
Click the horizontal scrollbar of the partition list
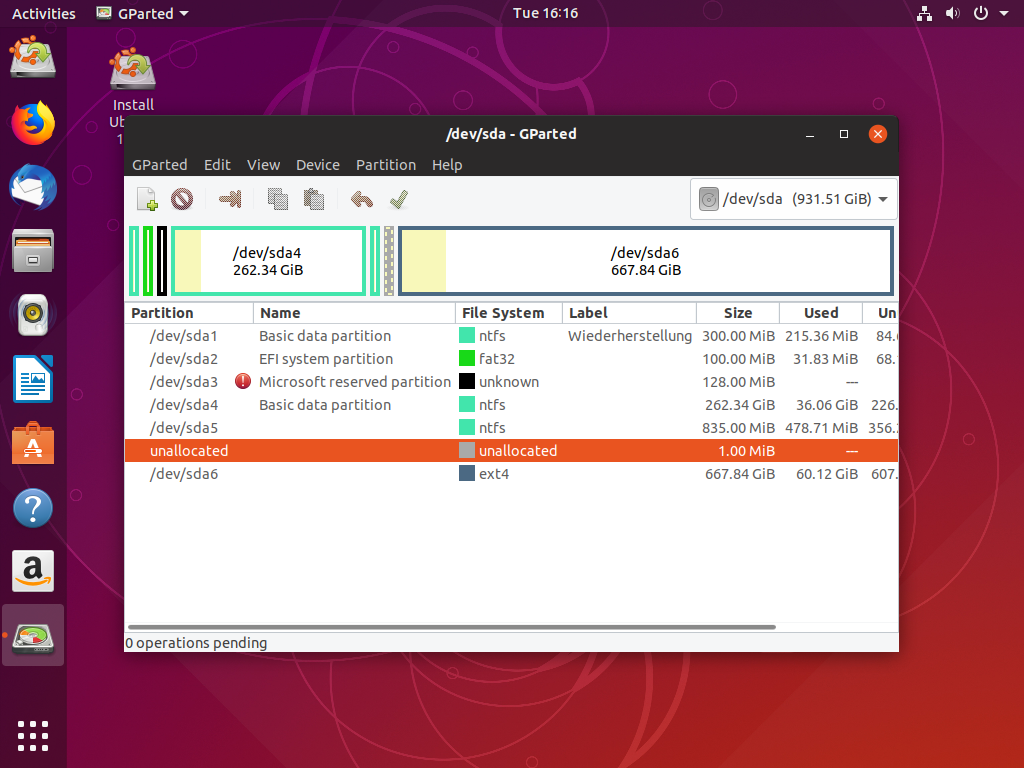click(452, 627)
